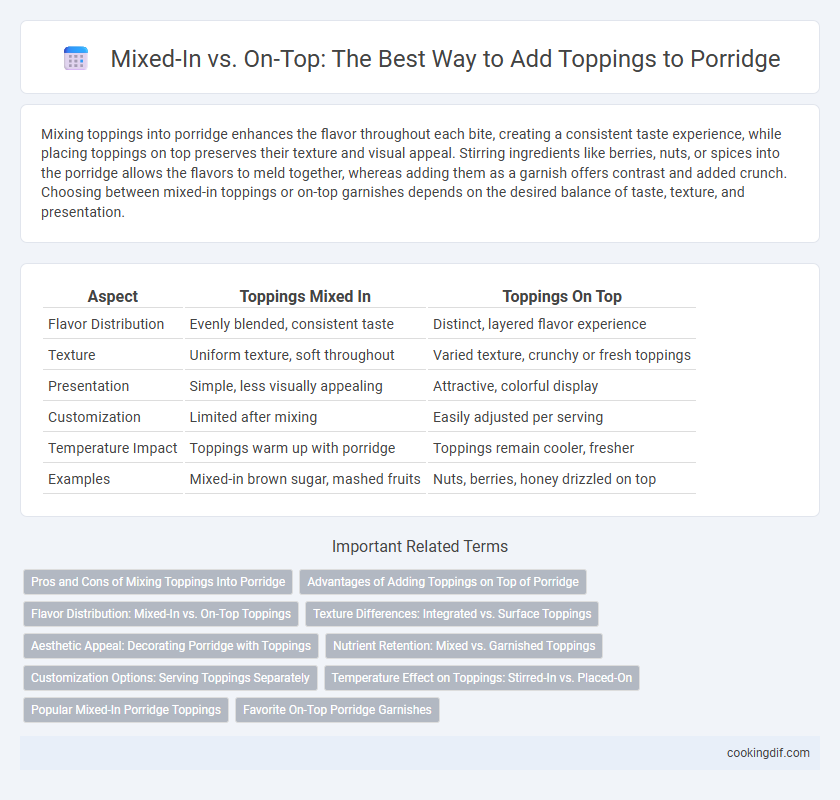
Task: Click the 'Toppings On Top' column header
Action: (562, 296)
